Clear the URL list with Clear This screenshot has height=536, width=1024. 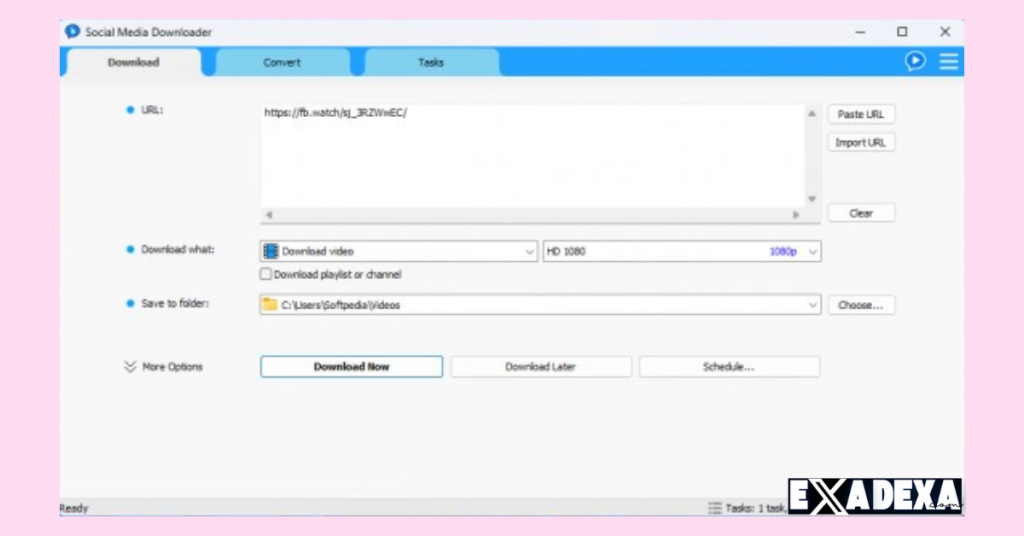click(x=861, y=213)
